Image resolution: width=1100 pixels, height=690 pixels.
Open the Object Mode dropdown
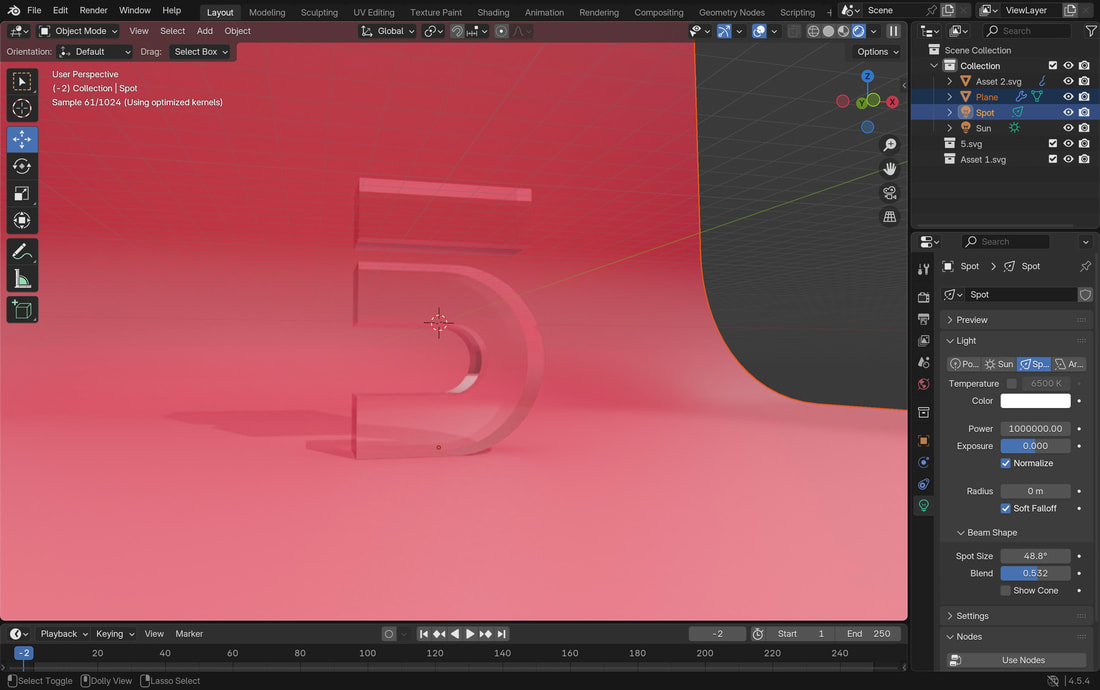pos(78,31)
